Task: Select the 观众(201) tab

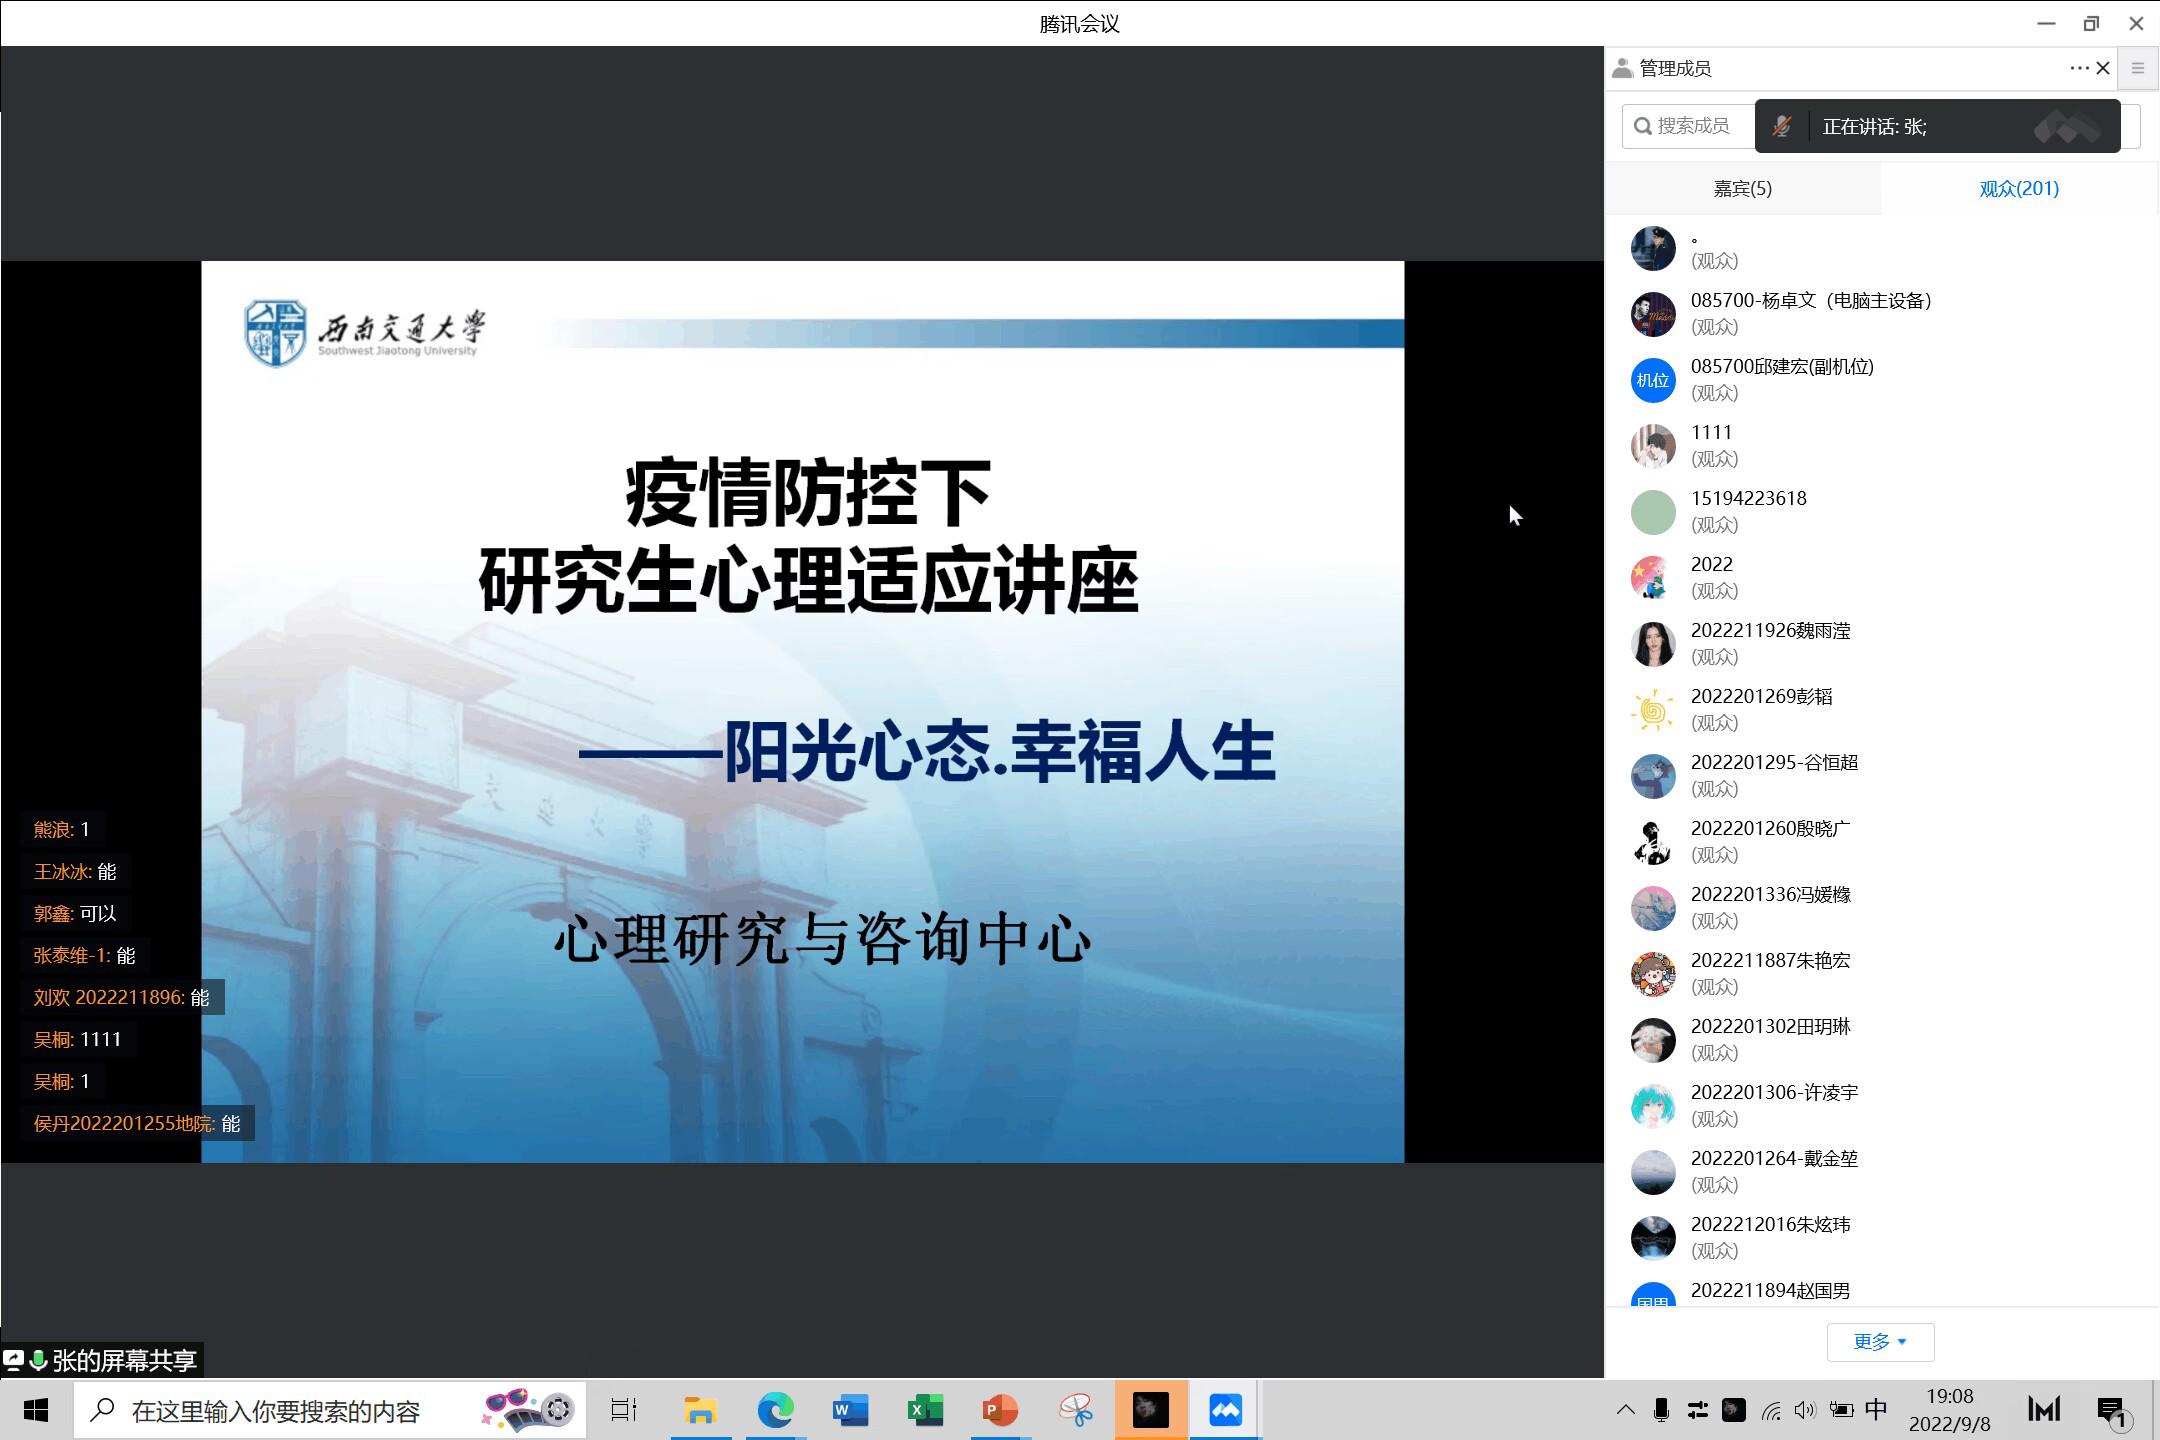Action: click(x=2018, y=188)
